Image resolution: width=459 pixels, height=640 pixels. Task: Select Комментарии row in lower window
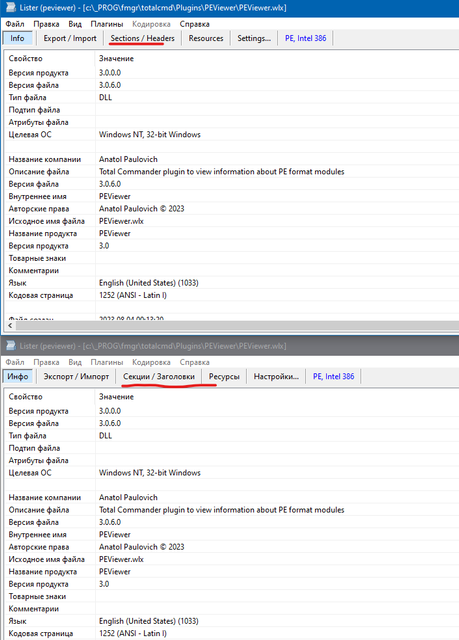(232, 609)
